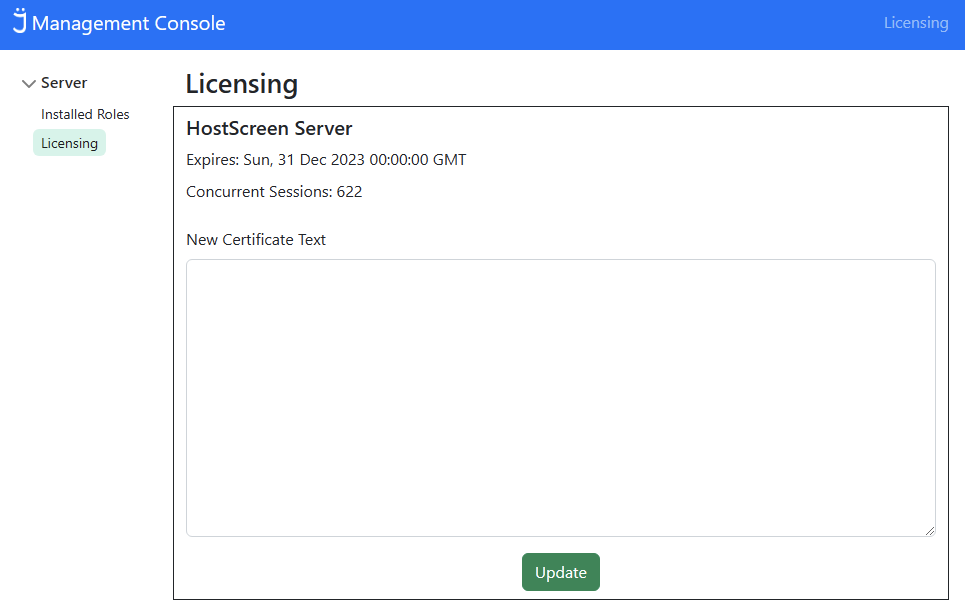The image size is (965, 615).
Task: Activate the highlighted Licensing sidebar entry
Action: pos(68,142)
